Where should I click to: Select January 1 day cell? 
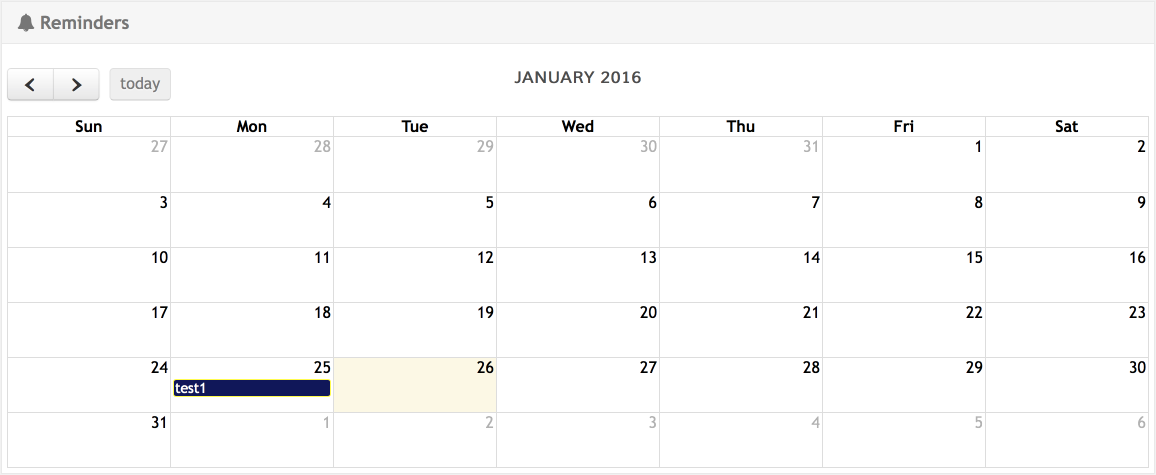pos(904,165)
